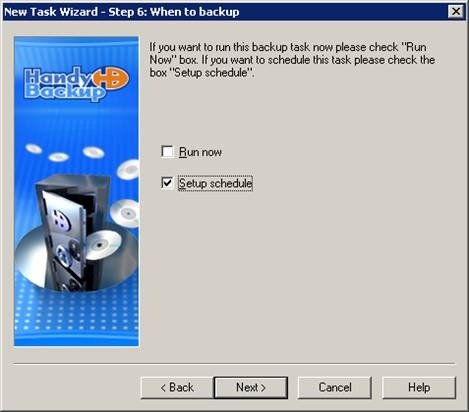Click the instruction paragraph about Run Now

[292, 60]
